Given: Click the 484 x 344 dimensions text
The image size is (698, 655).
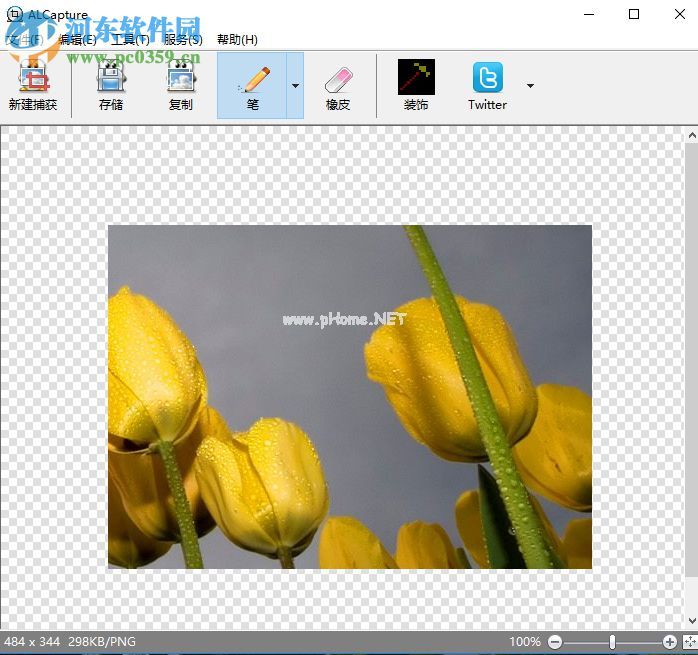Looking at the screenshot, I should 32,642.
